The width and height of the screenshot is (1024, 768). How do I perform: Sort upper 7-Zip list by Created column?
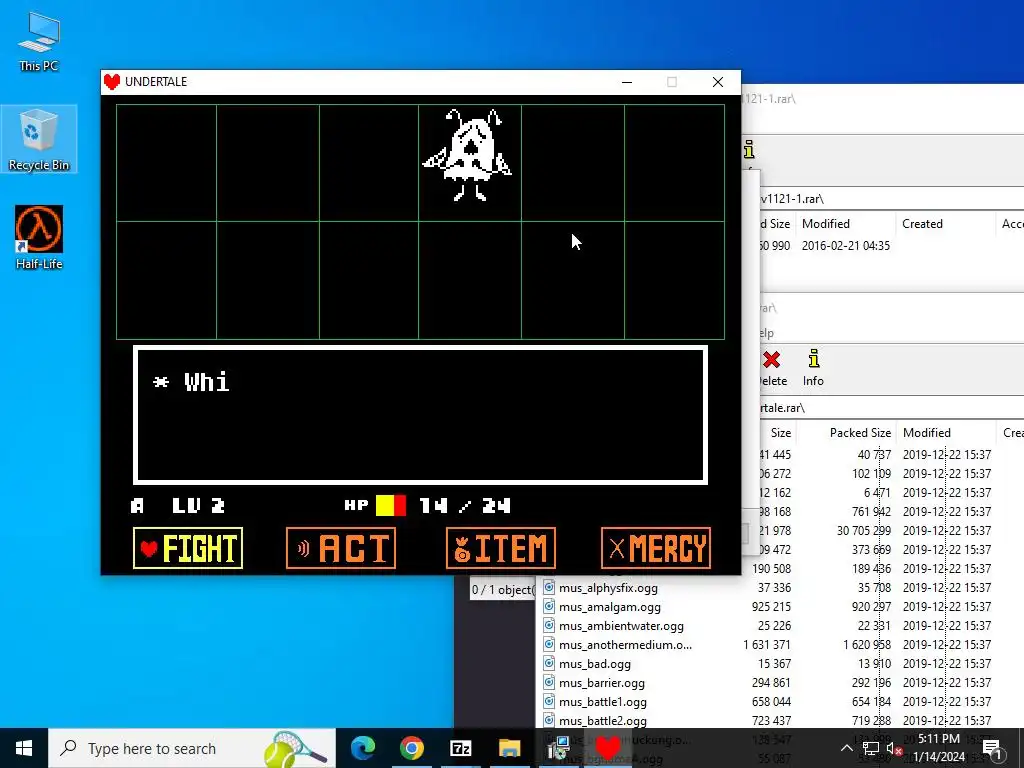[922, 223]
